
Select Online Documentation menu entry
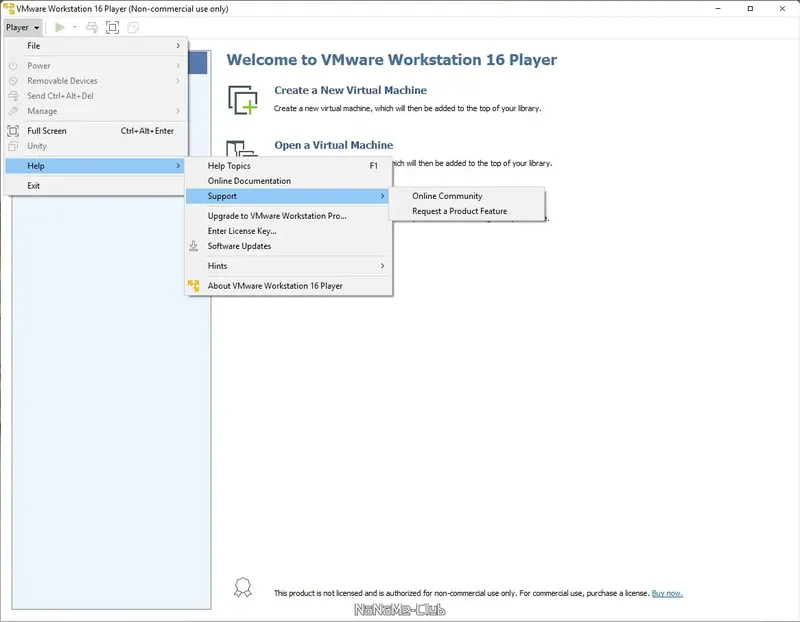(x=289, y=181)
